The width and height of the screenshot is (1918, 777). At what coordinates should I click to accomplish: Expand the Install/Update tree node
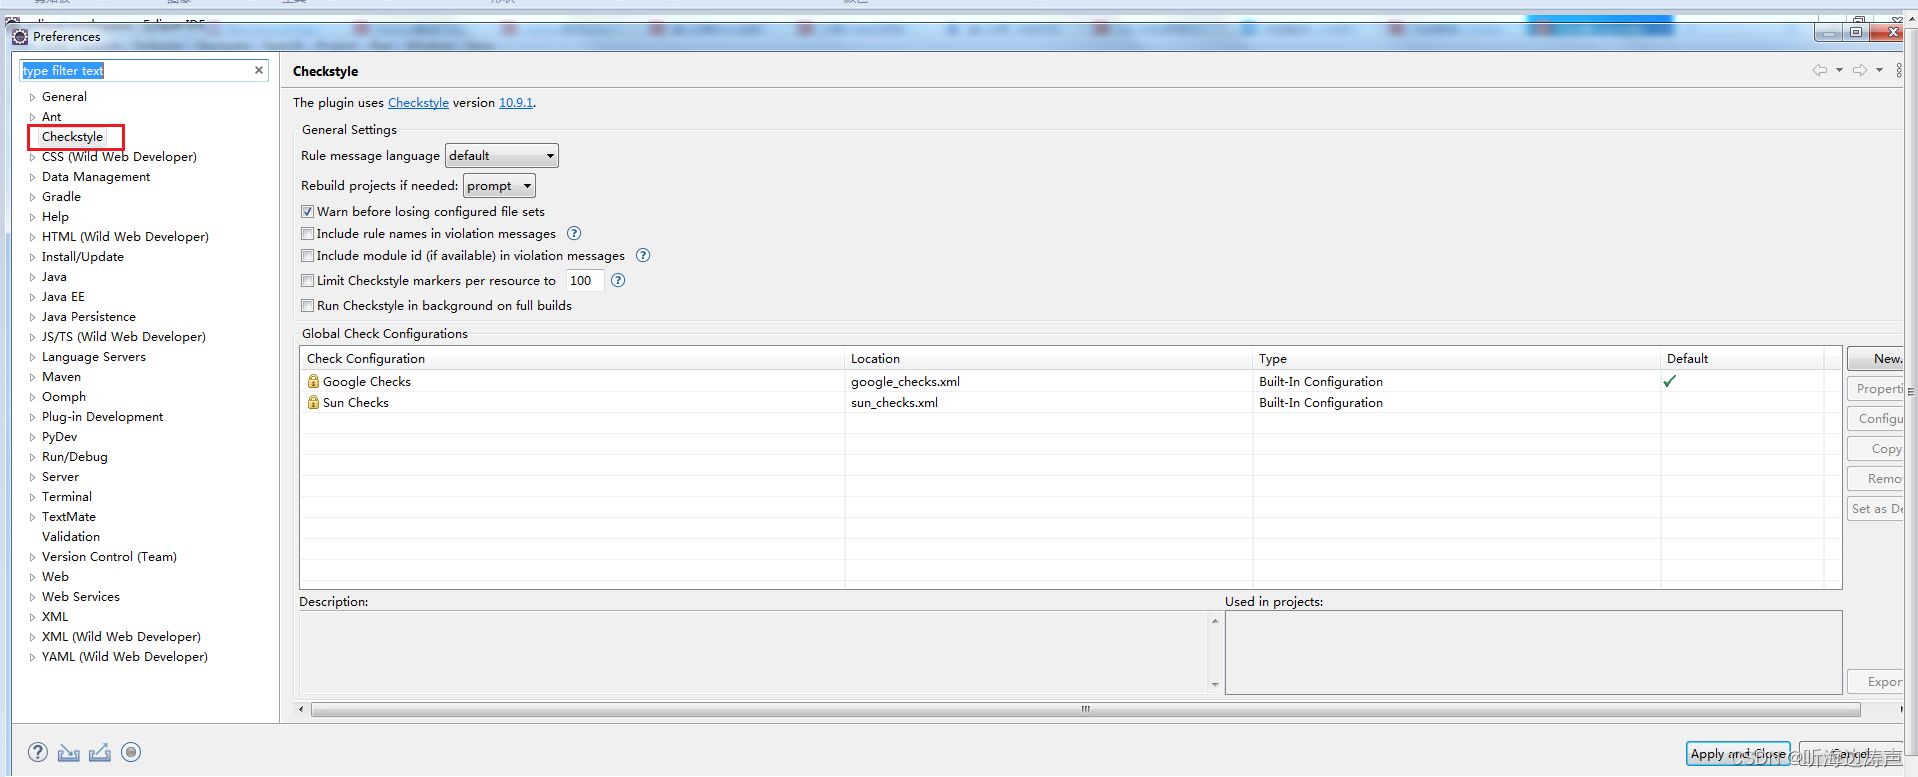32,257
